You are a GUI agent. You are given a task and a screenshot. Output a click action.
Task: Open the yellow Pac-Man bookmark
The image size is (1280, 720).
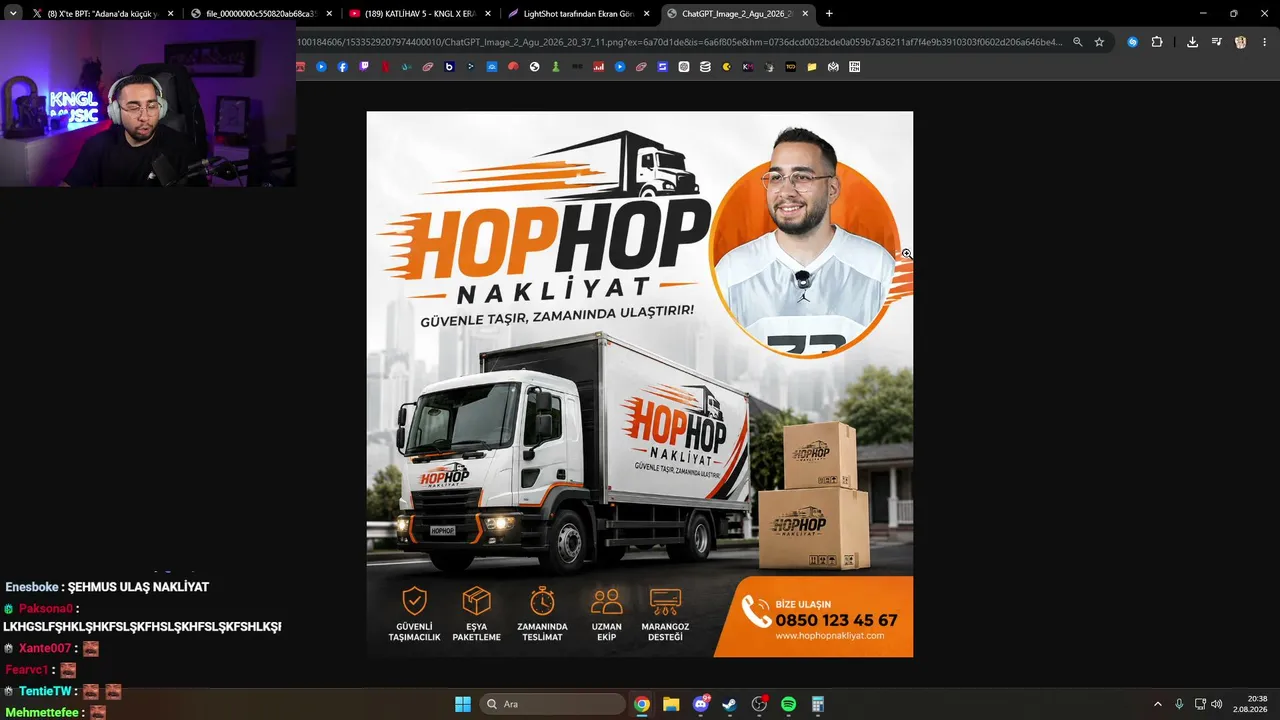coord(727,67)
